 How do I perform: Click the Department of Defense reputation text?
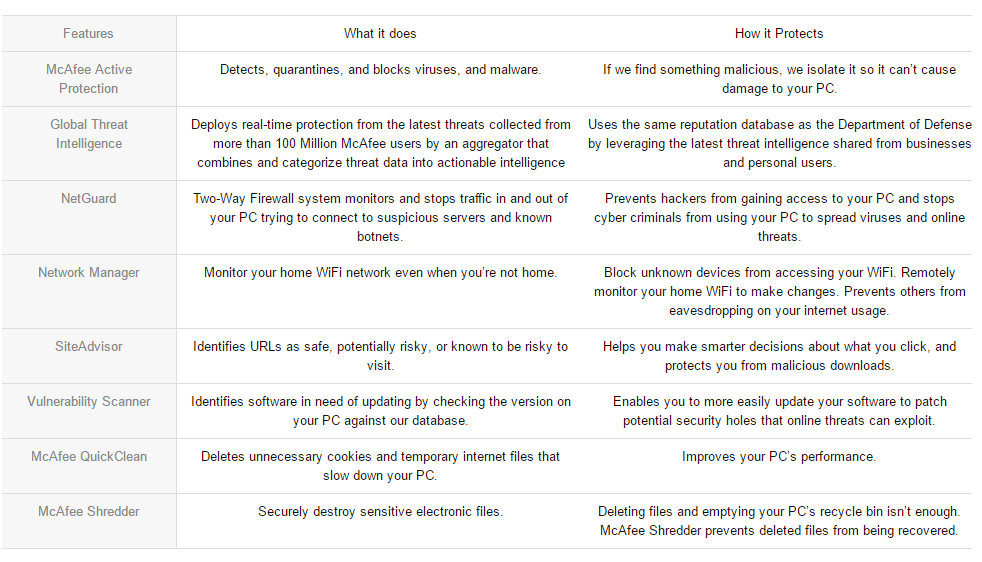click(x=779, y=143)
